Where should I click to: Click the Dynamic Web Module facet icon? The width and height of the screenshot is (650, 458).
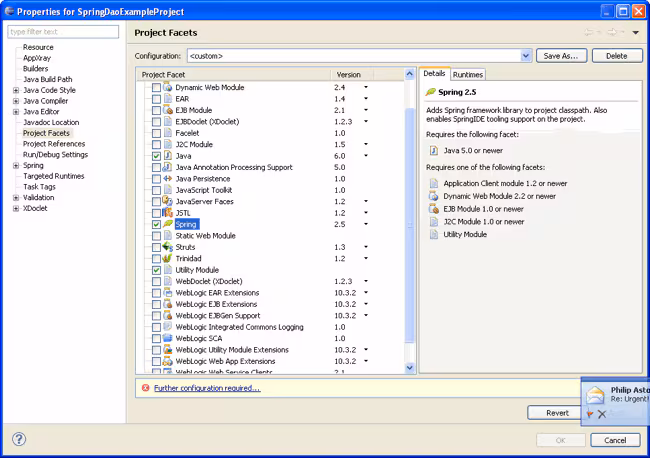(168, 88)
